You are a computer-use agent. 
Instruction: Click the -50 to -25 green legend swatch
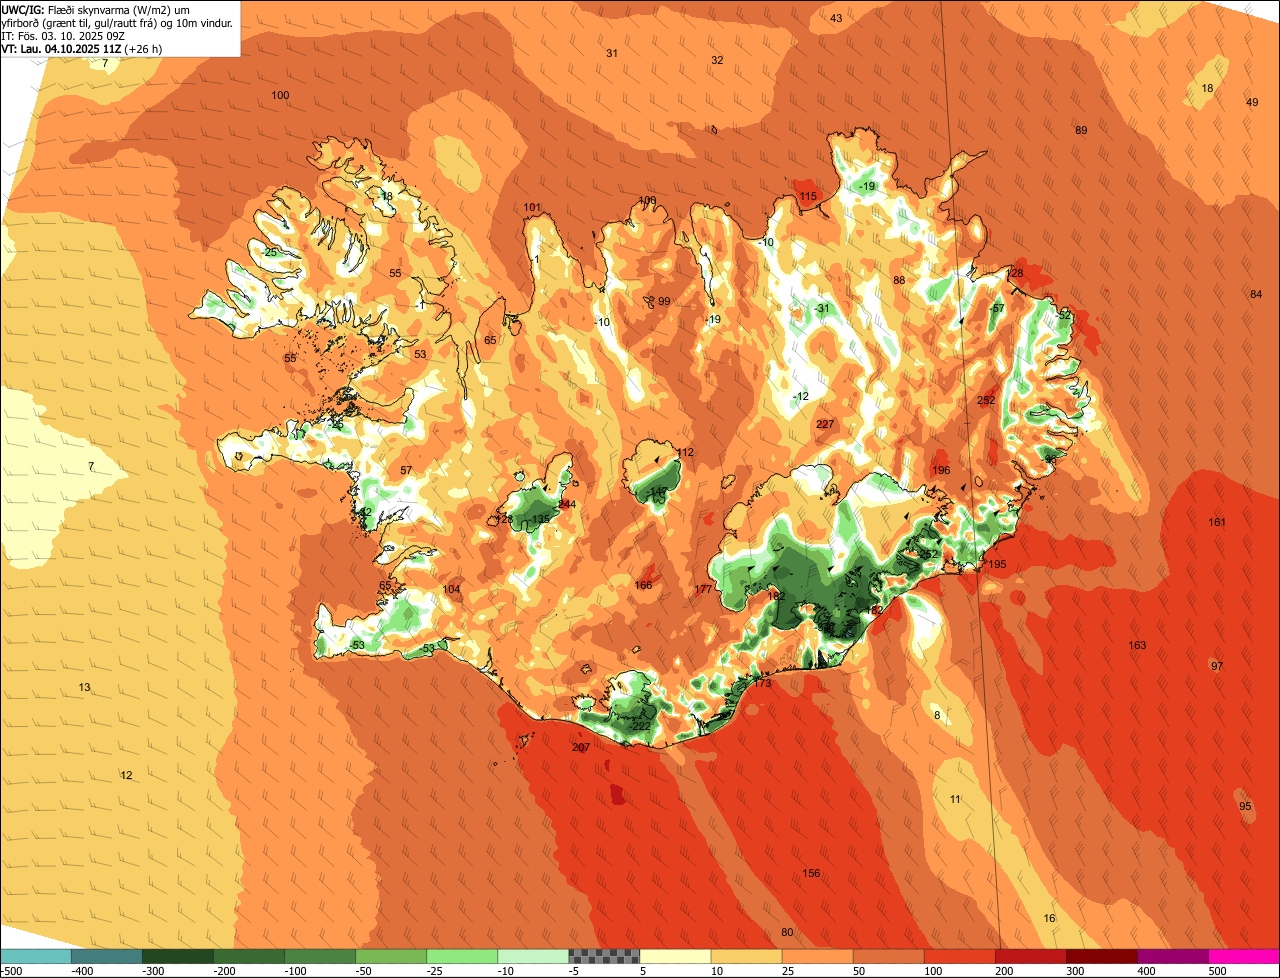coord(390,956)
